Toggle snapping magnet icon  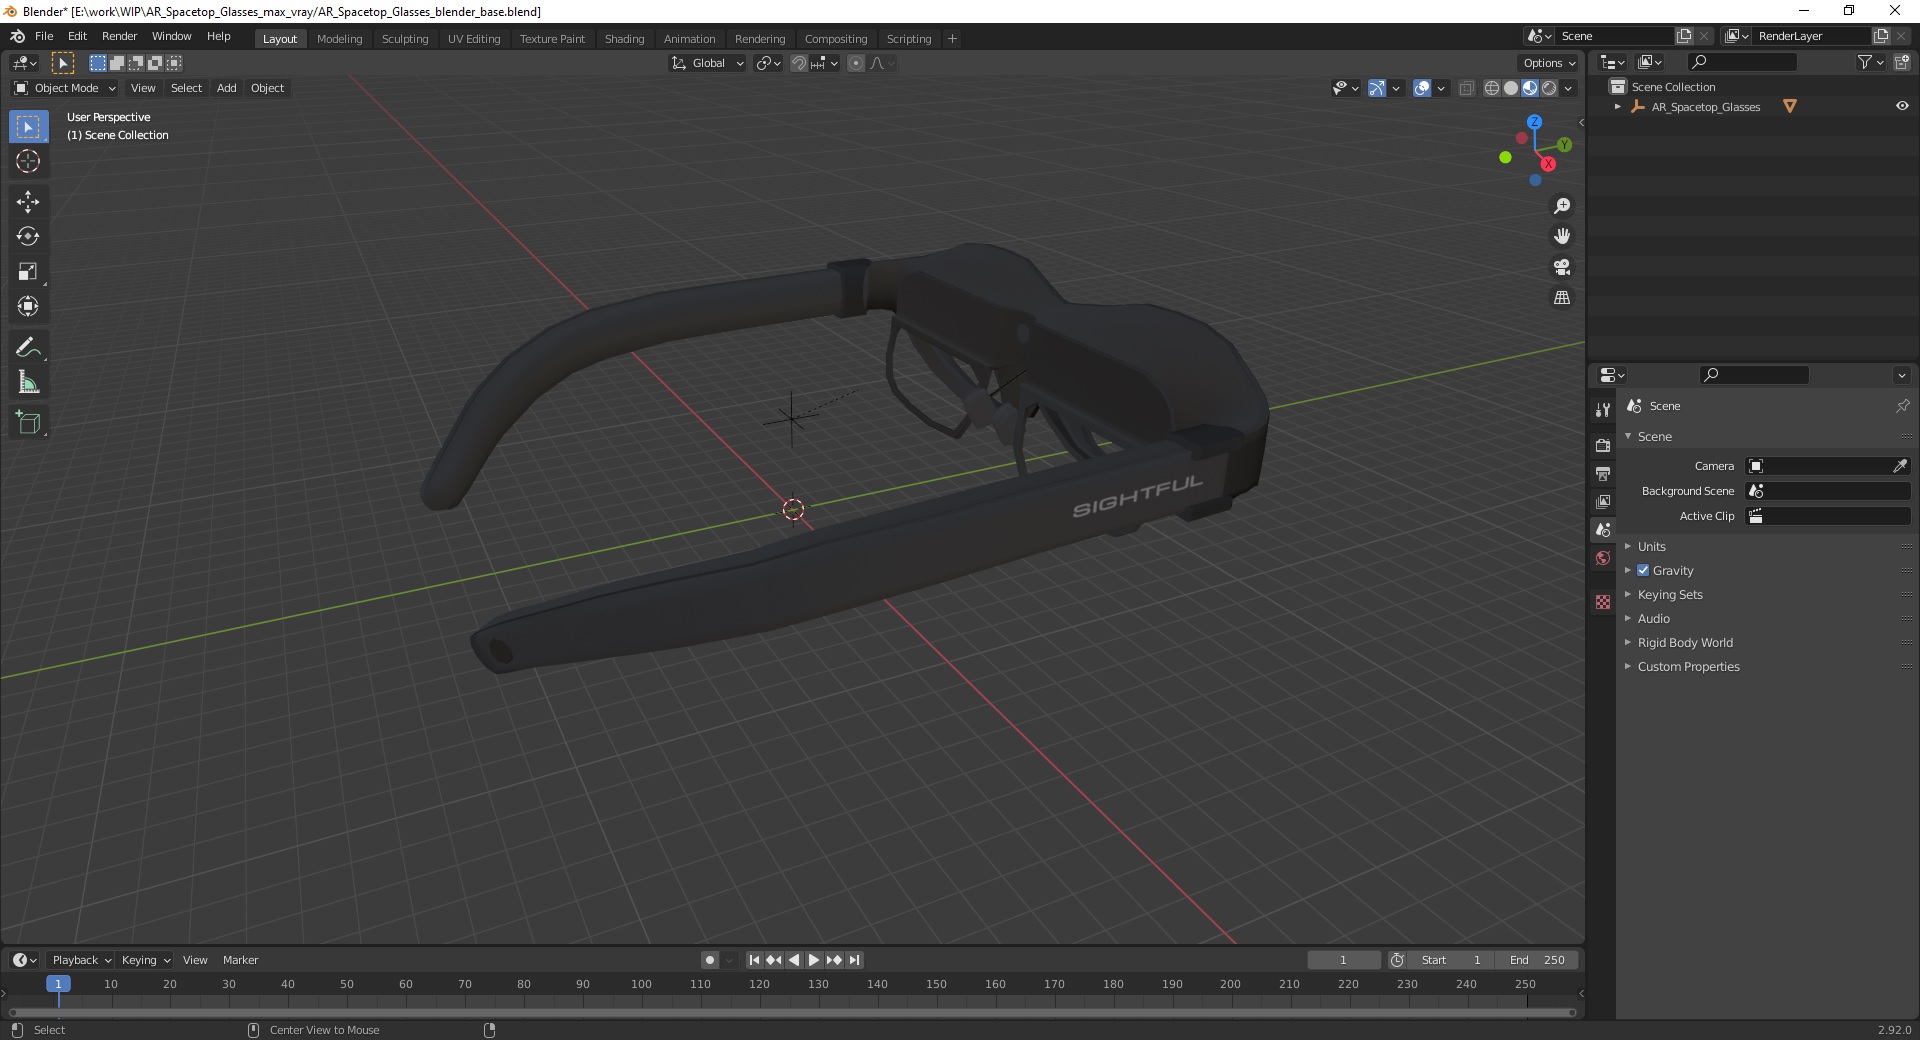click(799, 63)
